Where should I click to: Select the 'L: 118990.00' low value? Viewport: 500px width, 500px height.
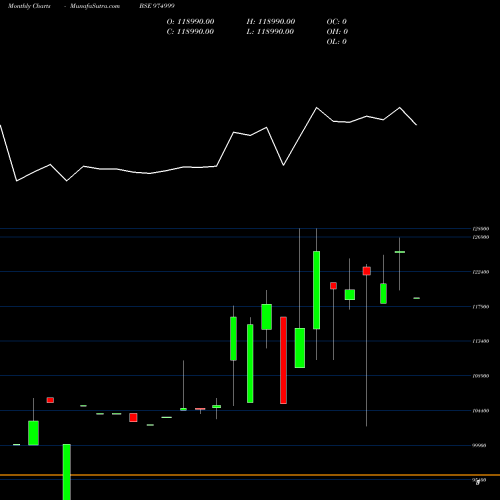270,32
